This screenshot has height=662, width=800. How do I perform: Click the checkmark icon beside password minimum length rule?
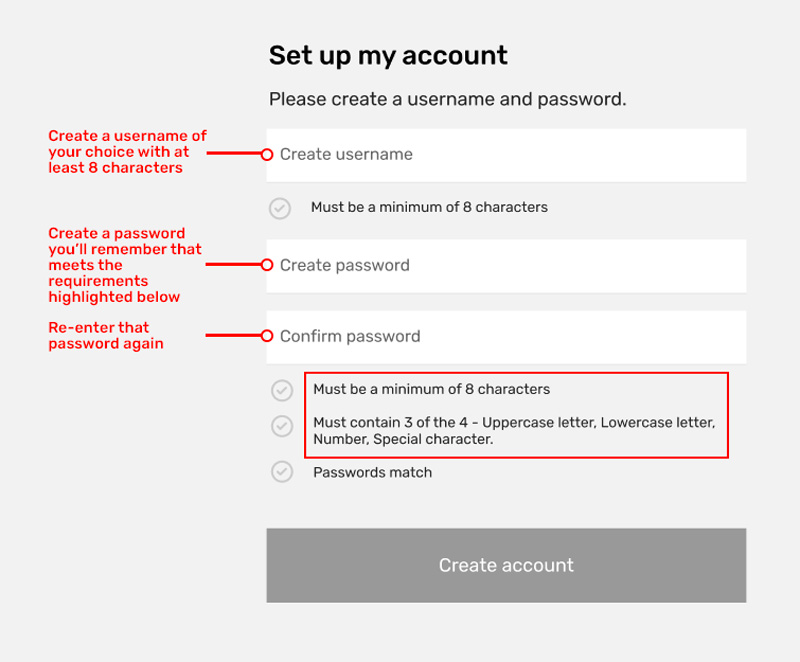(280, 390)
